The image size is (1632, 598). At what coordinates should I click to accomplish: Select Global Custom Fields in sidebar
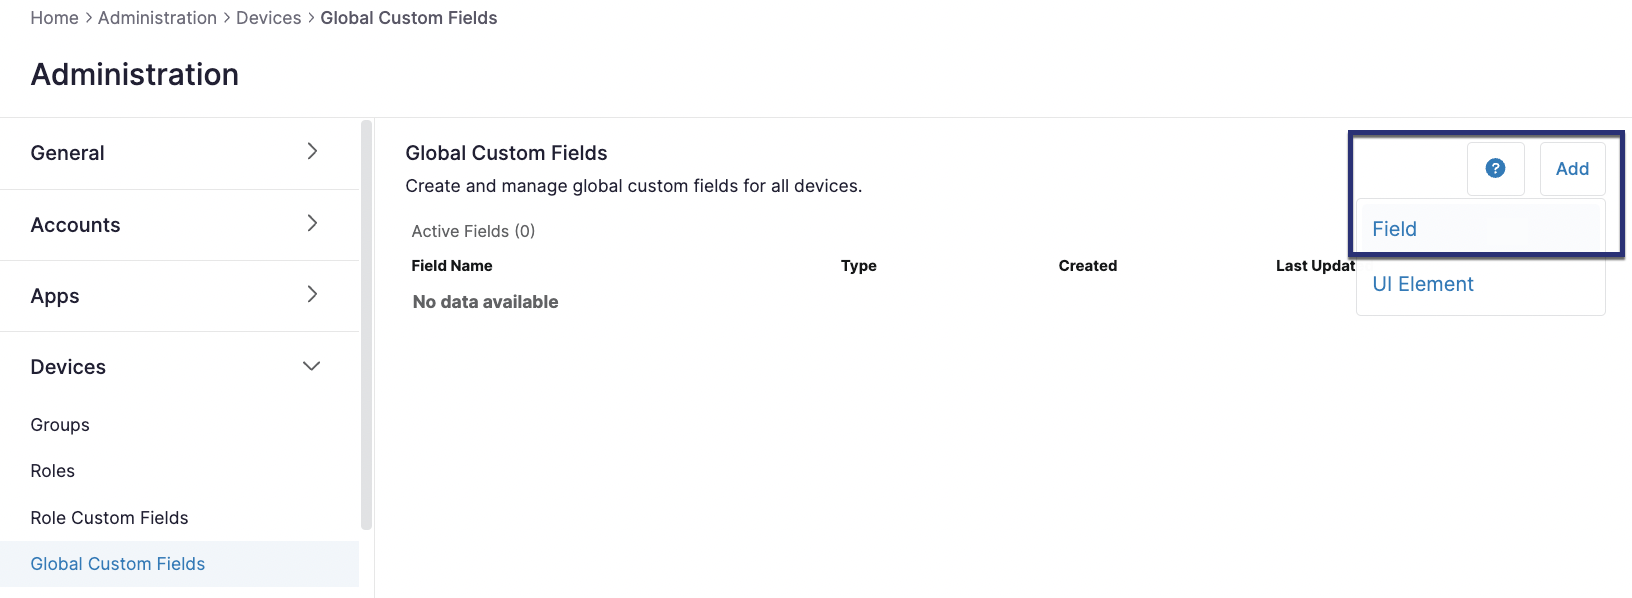pos(179,564)
